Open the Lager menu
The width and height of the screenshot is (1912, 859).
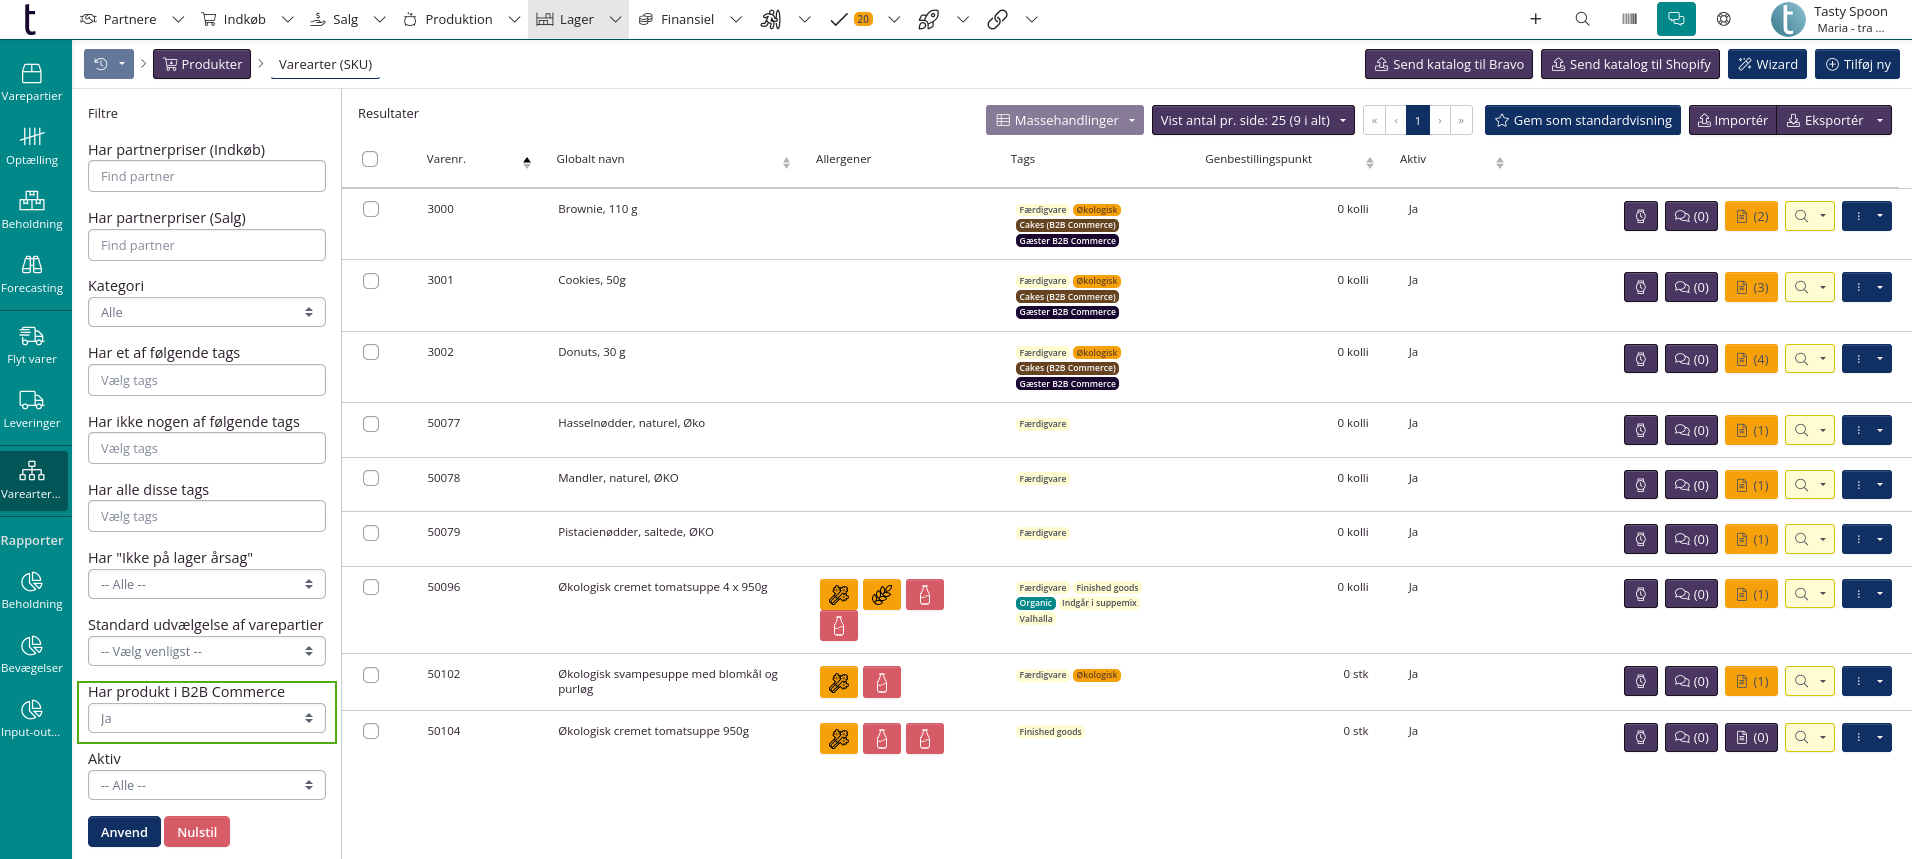point(577,19)
